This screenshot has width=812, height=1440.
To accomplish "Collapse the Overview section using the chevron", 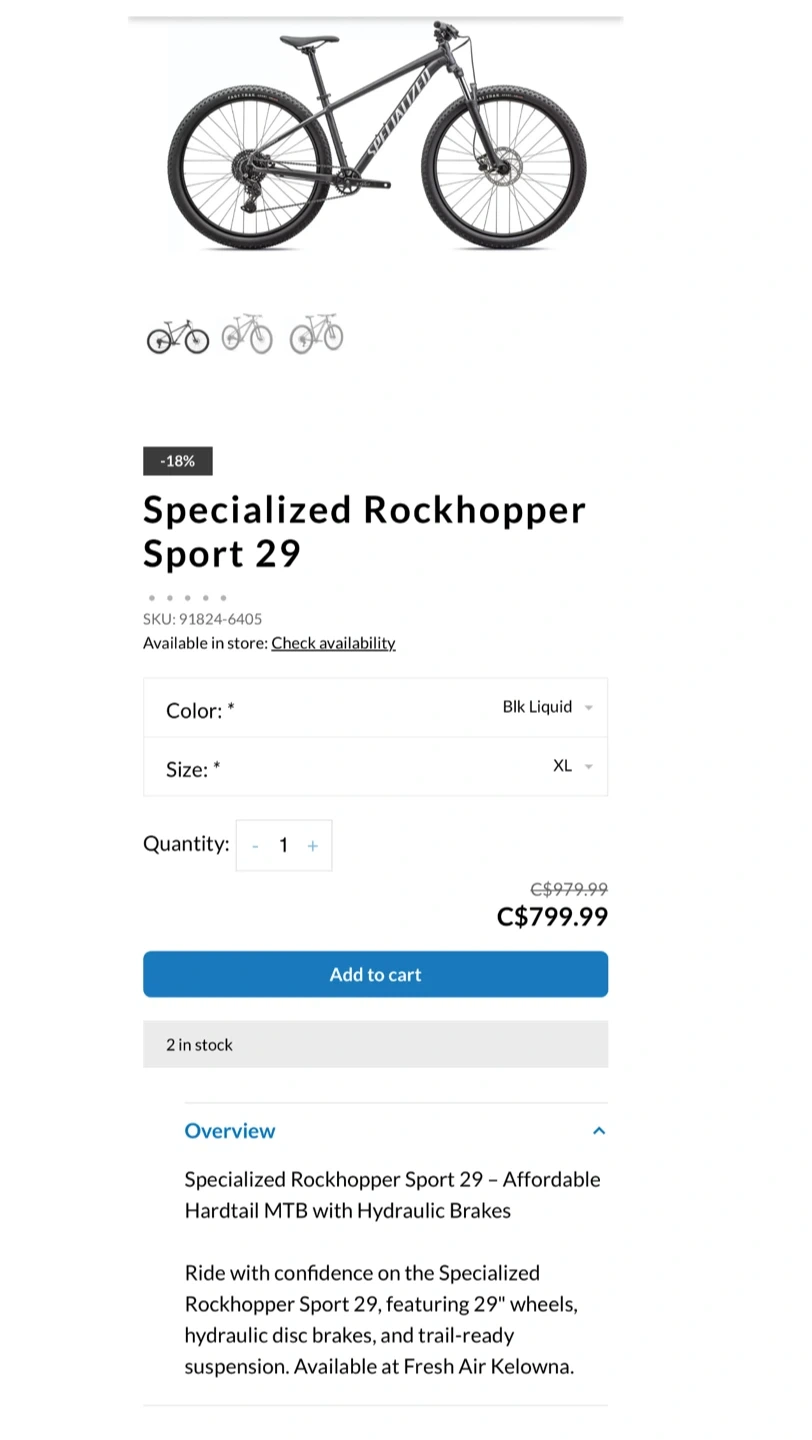I will 599,1131.
